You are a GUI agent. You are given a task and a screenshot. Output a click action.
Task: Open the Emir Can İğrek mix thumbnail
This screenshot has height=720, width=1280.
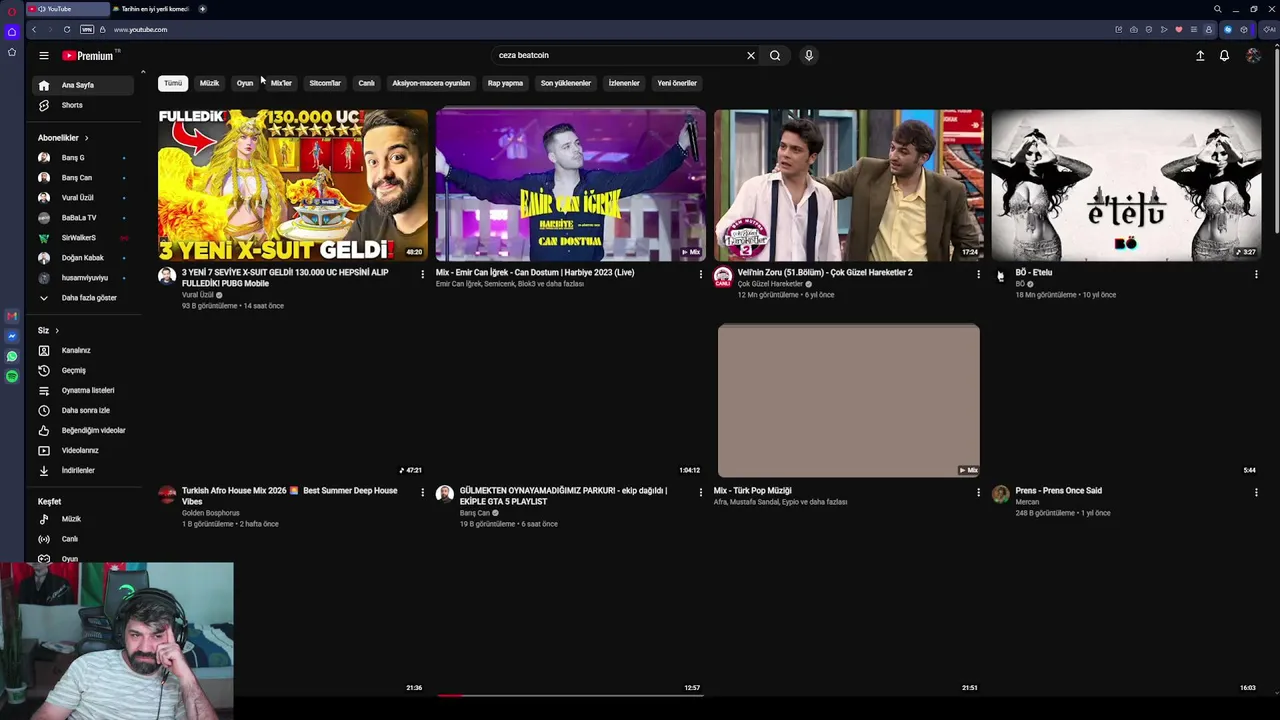point(571,185)
